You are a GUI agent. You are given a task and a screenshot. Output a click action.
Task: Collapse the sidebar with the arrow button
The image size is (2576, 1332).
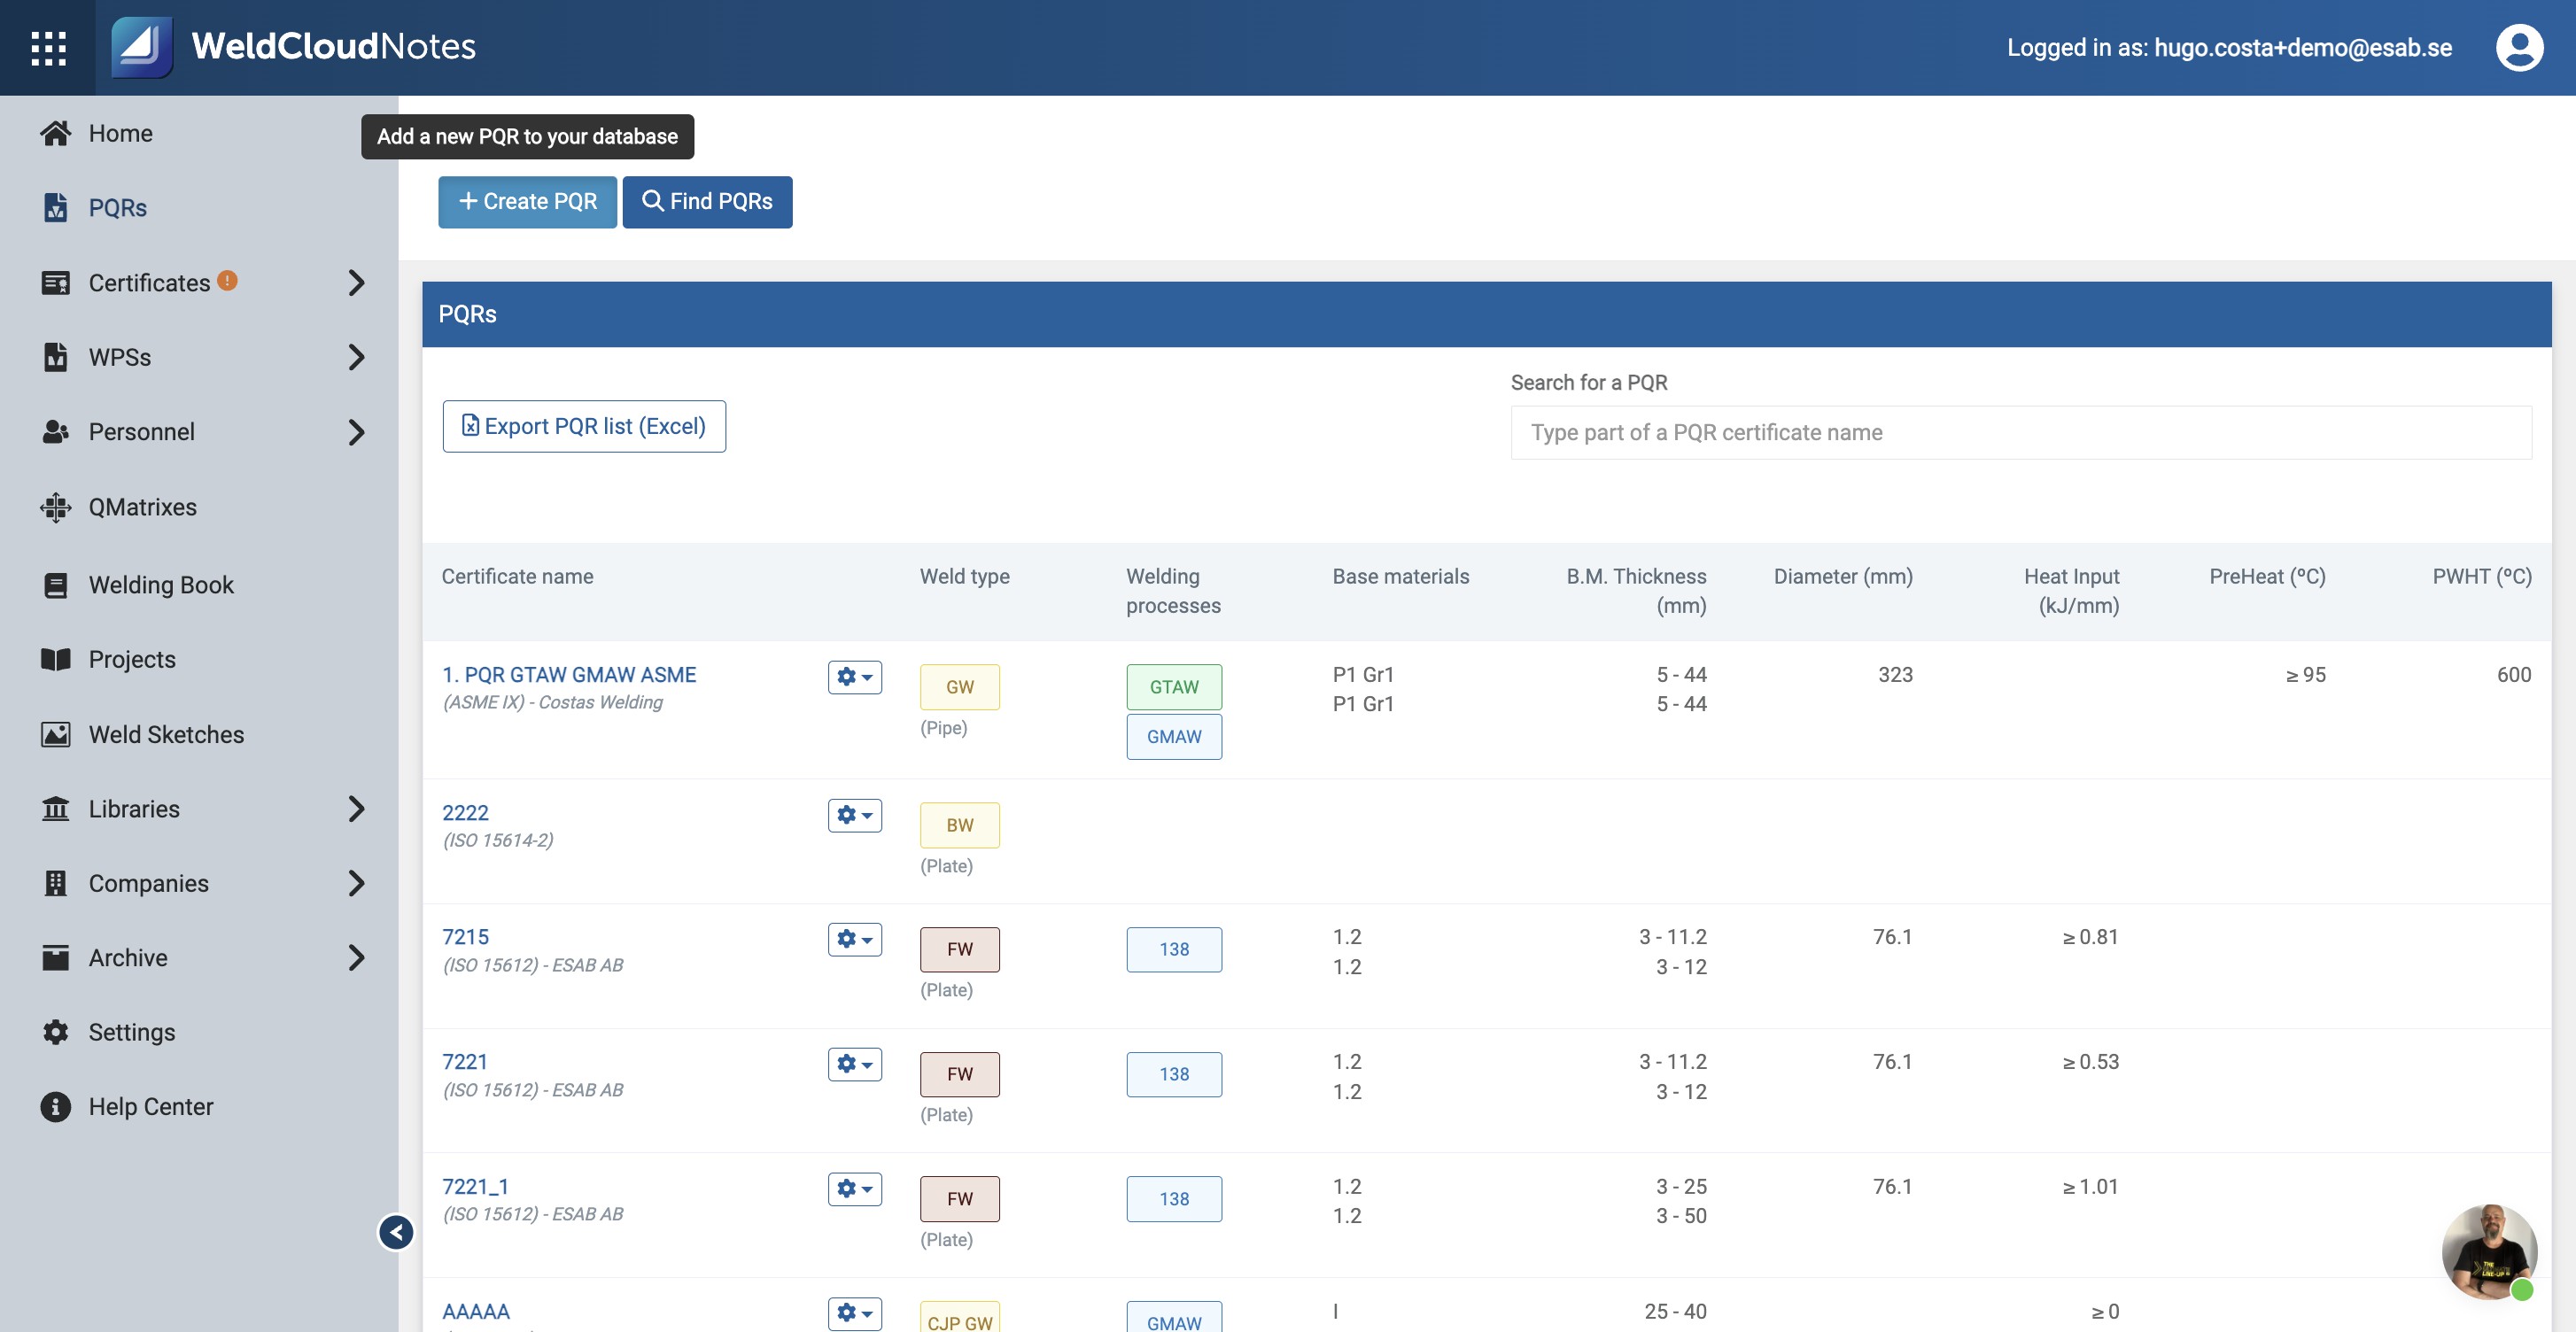click(x=396, y=1232)
